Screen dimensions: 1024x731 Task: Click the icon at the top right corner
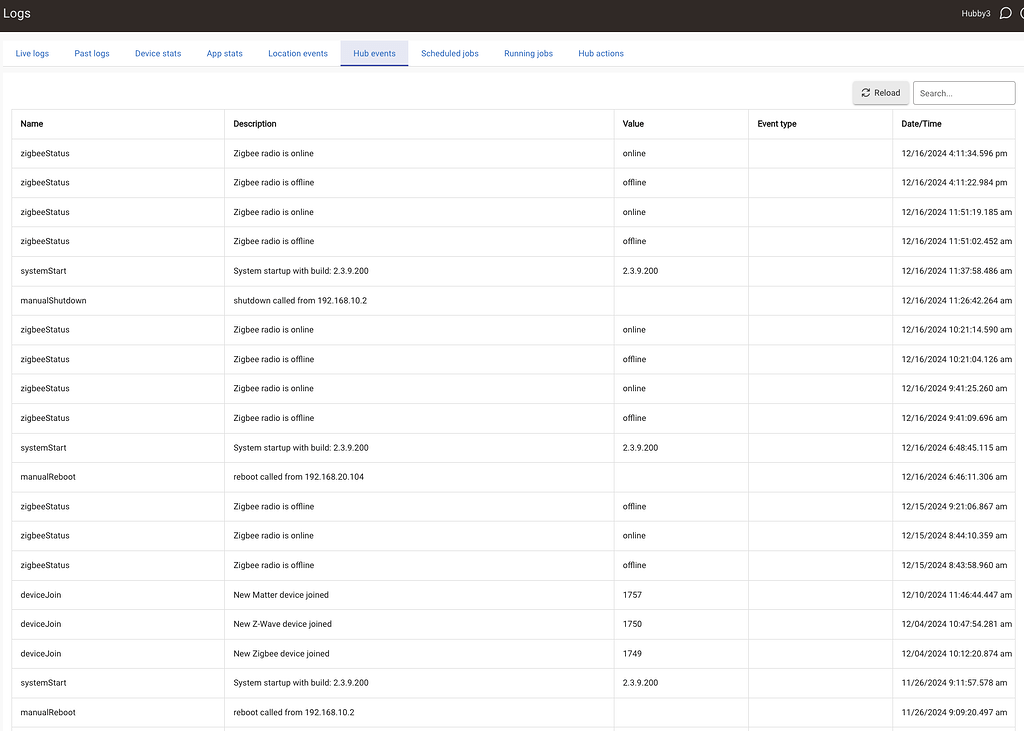pyautogui.click(x=1021, y=13)
